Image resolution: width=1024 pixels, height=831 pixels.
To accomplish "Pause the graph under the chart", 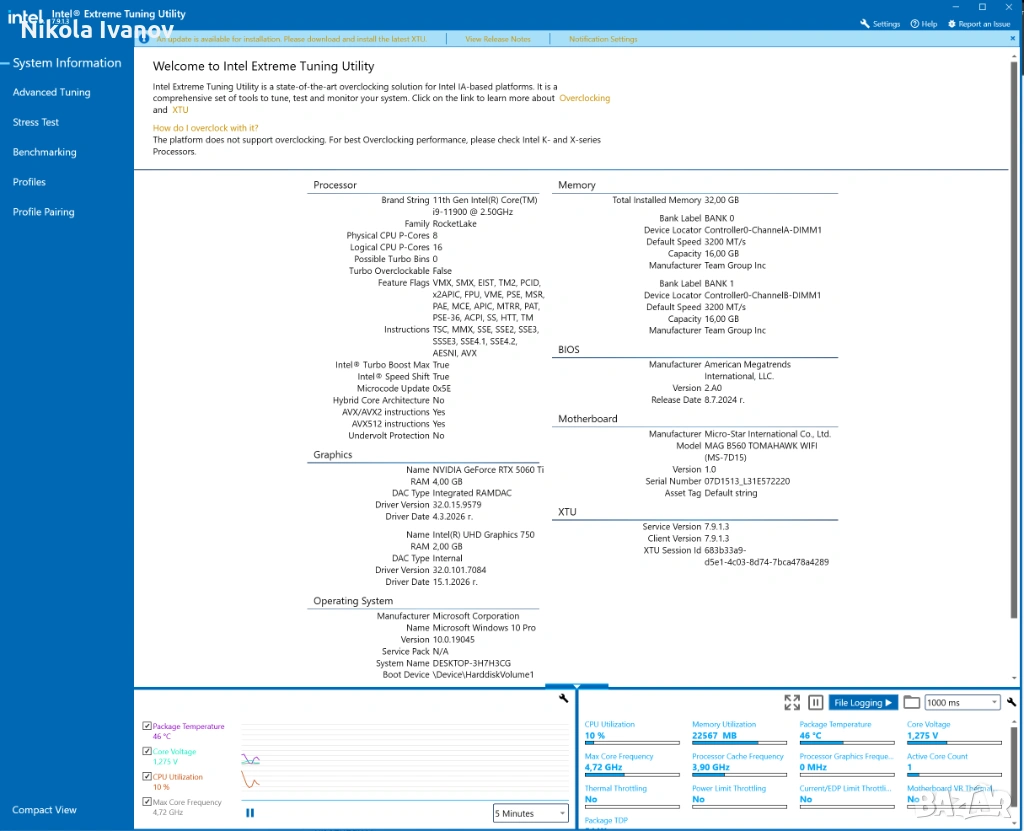I will [x=250, y=813].
